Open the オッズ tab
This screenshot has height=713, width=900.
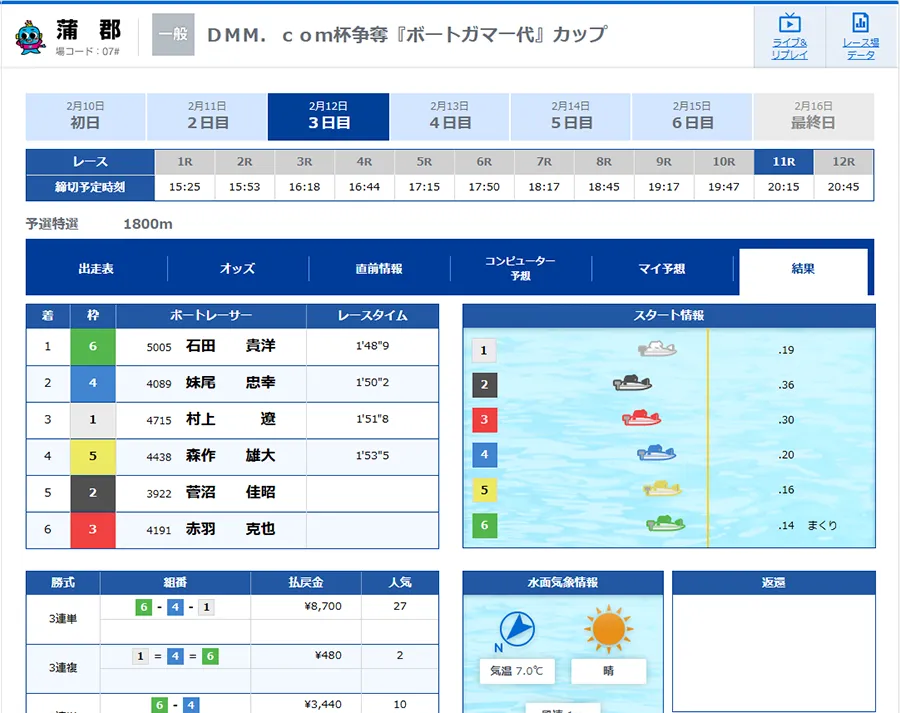tap(238, 268)
